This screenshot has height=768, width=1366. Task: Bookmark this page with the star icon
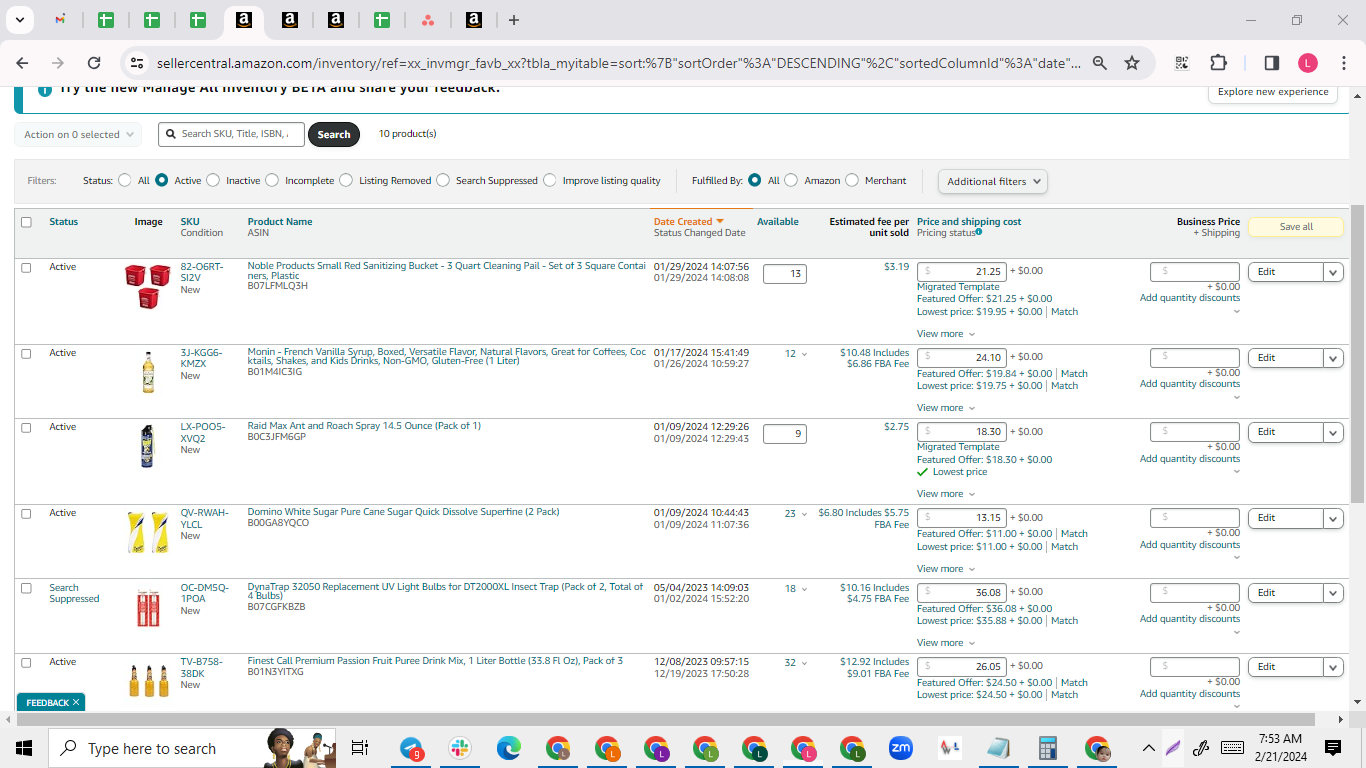tap(1132, 63)
